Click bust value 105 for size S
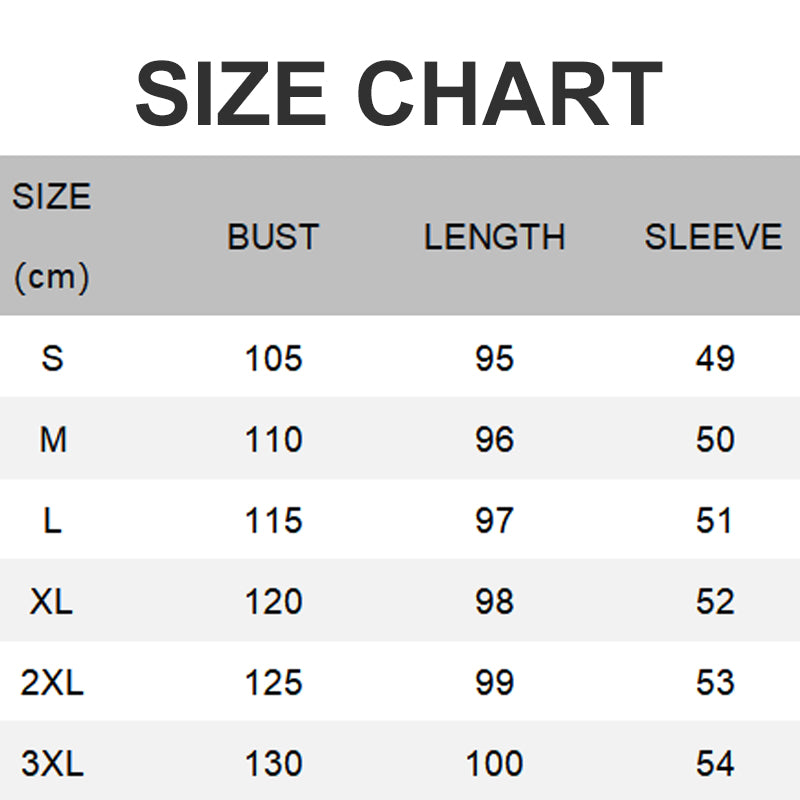Viewport: 800px width, 800px height. click(273, 358)
